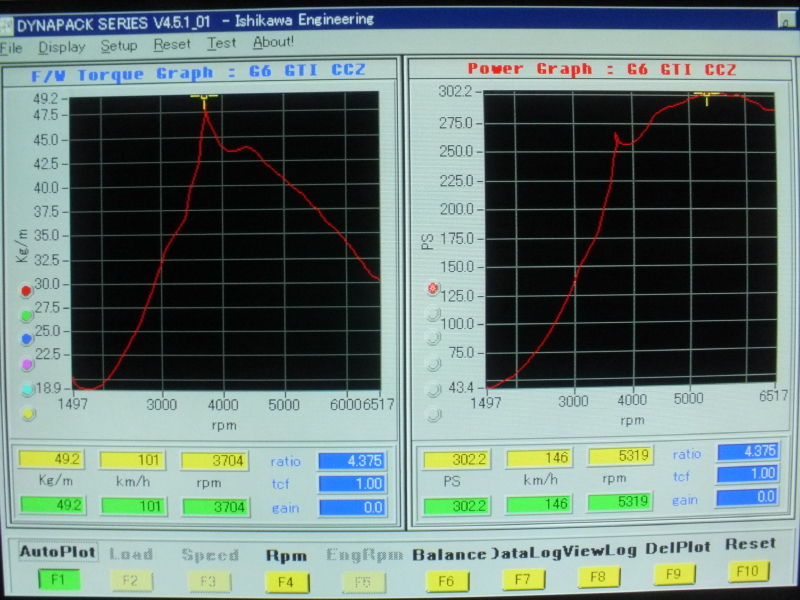Activate the F7 DataLog key
Viewport: 800px width, 600px height.
tap(522, 579)
